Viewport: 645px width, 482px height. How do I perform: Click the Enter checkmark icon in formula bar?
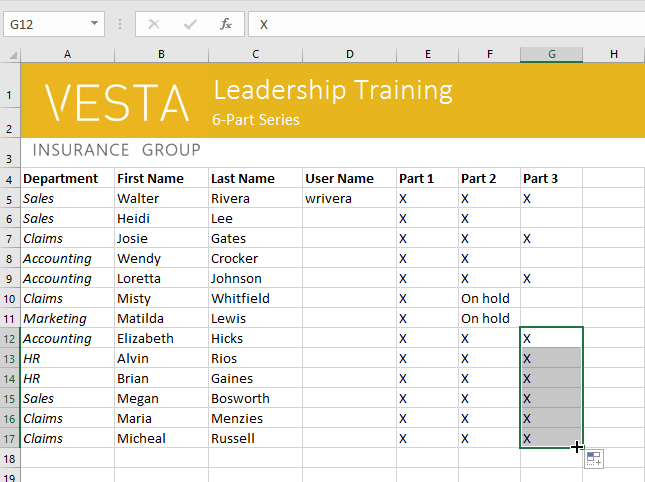tap(190, 23)
